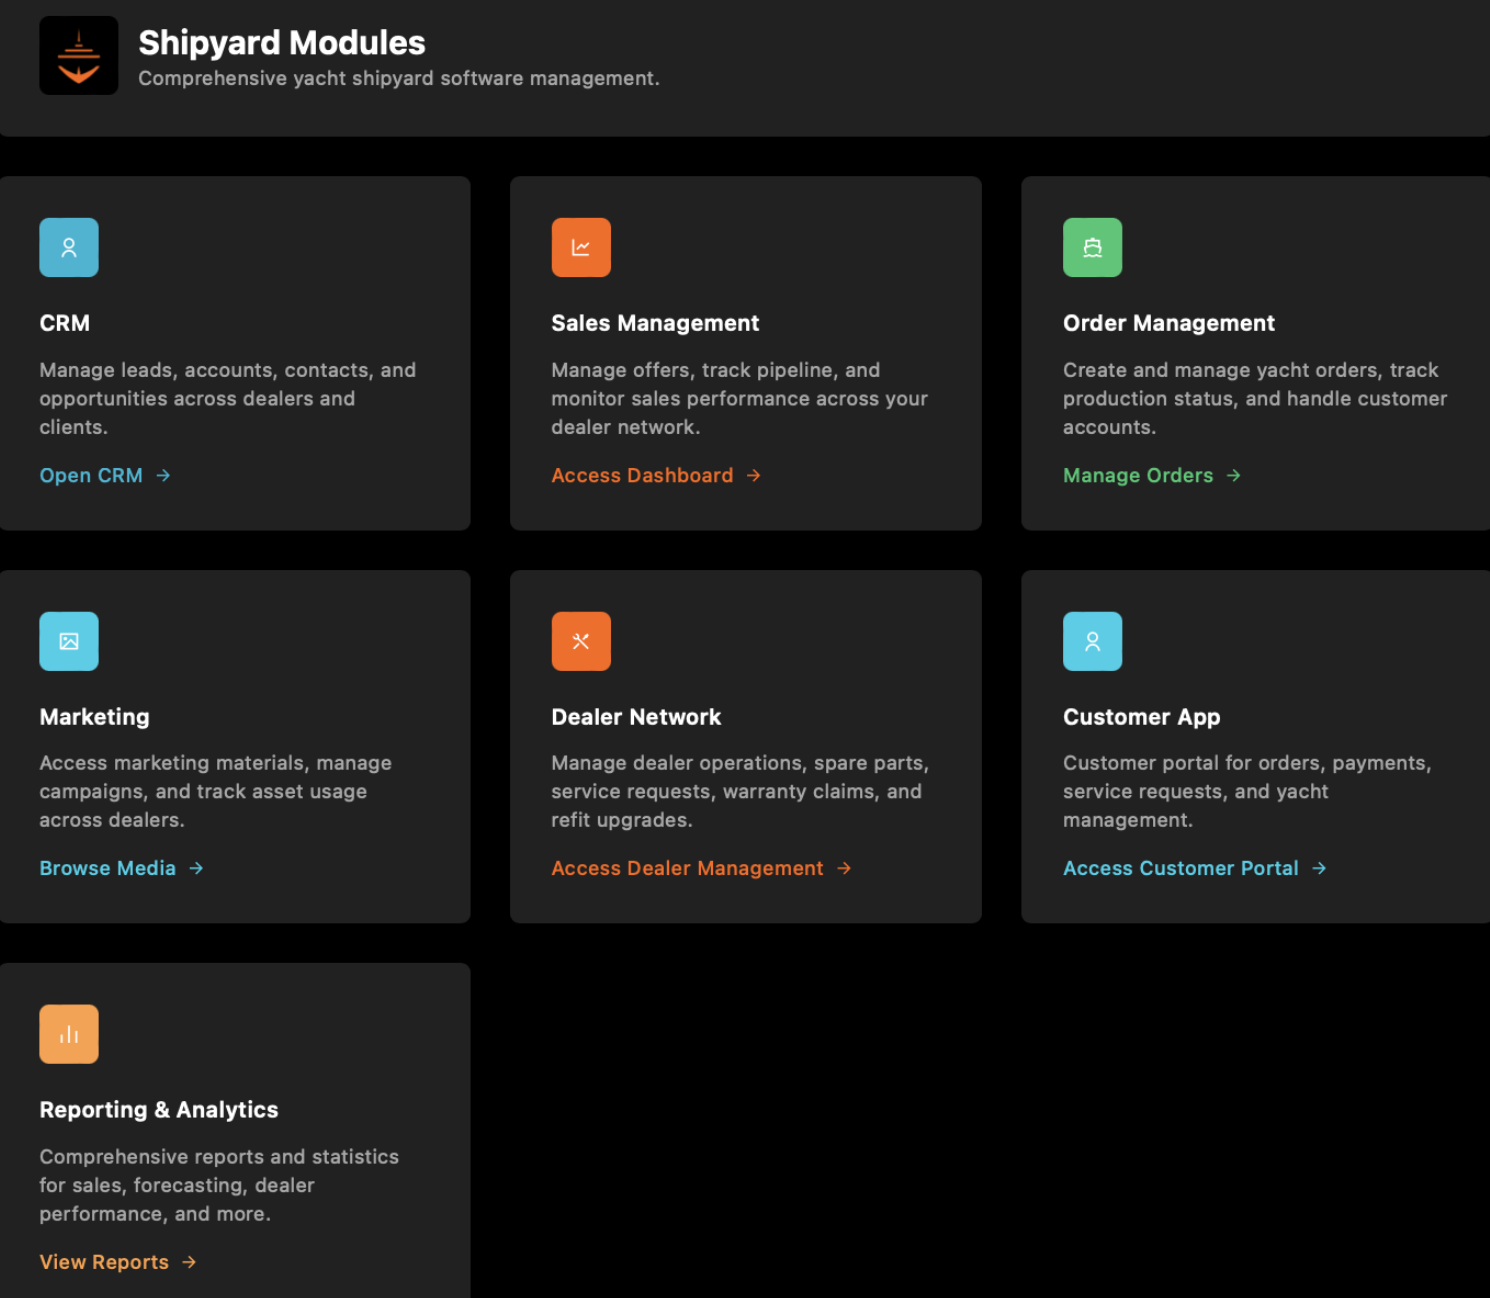
Task: Click the 'Access marketing materials' description
Action: tap(216, 791)
